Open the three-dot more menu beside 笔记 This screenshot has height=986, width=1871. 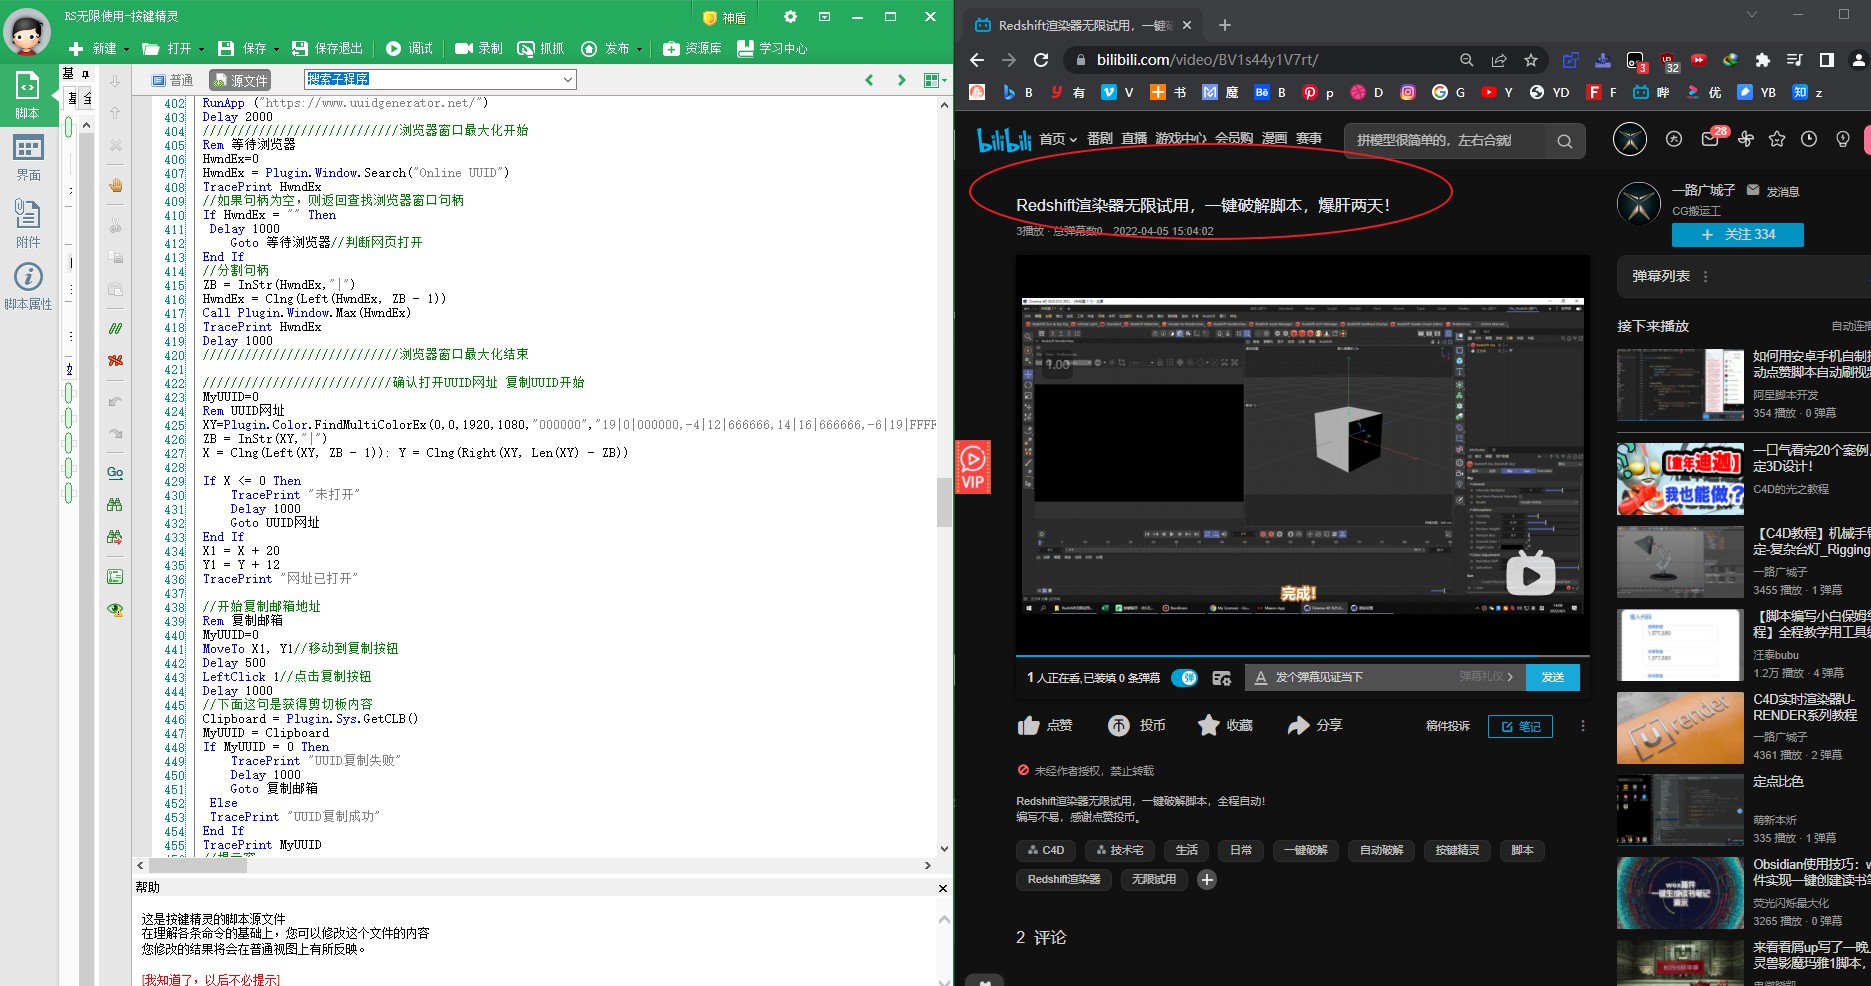pos(1582,726)
